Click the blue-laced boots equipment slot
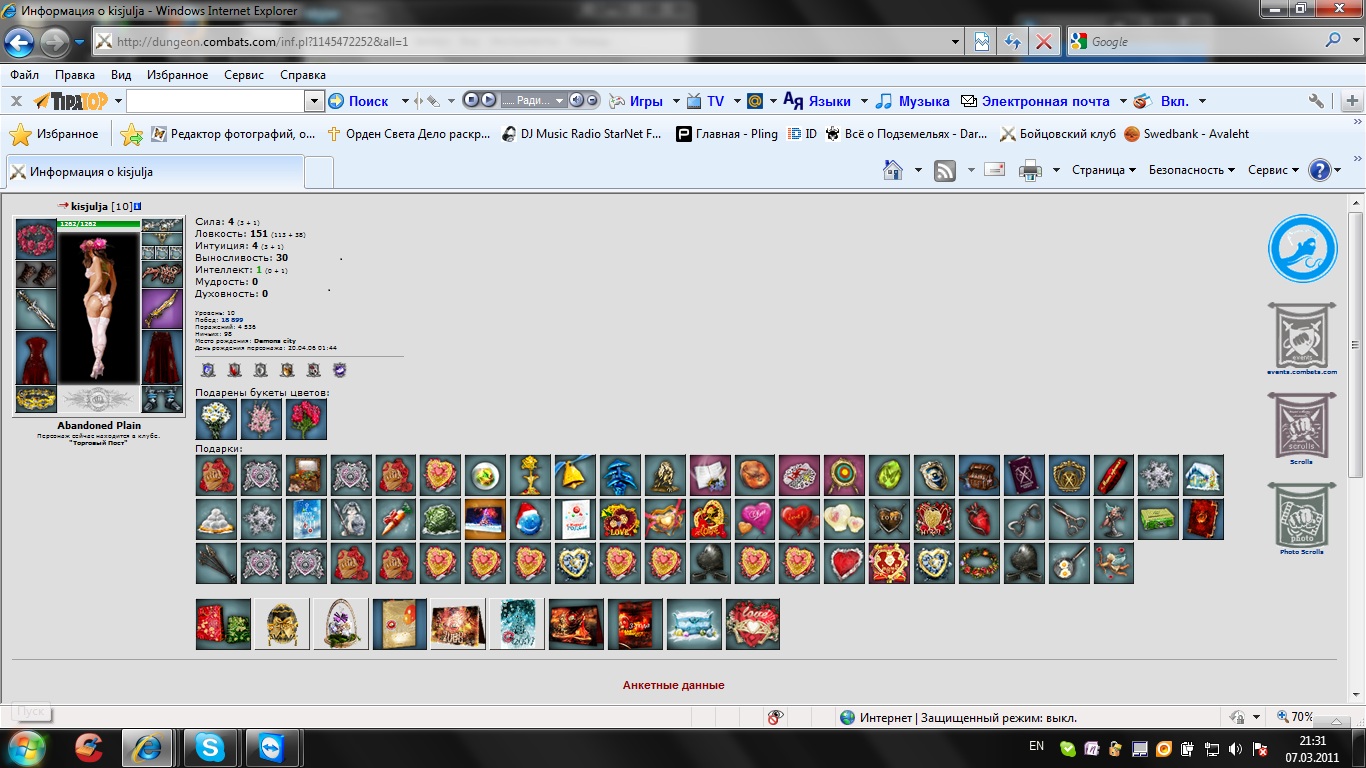Viewport: 1366px width, 768px height. tap(162, 398)
